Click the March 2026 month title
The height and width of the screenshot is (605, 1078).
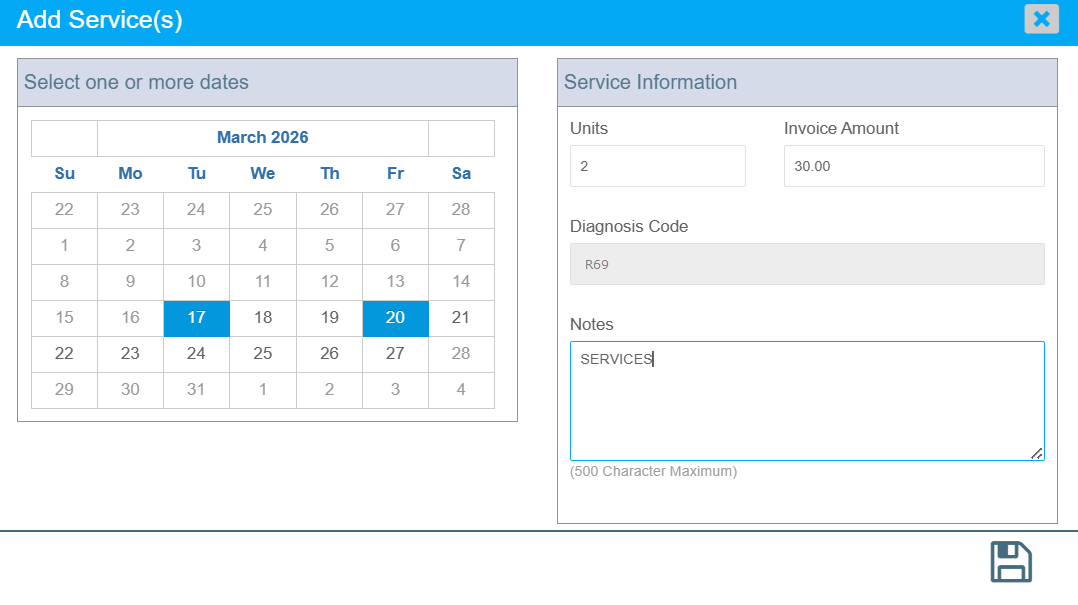click(x=263, y=138)
